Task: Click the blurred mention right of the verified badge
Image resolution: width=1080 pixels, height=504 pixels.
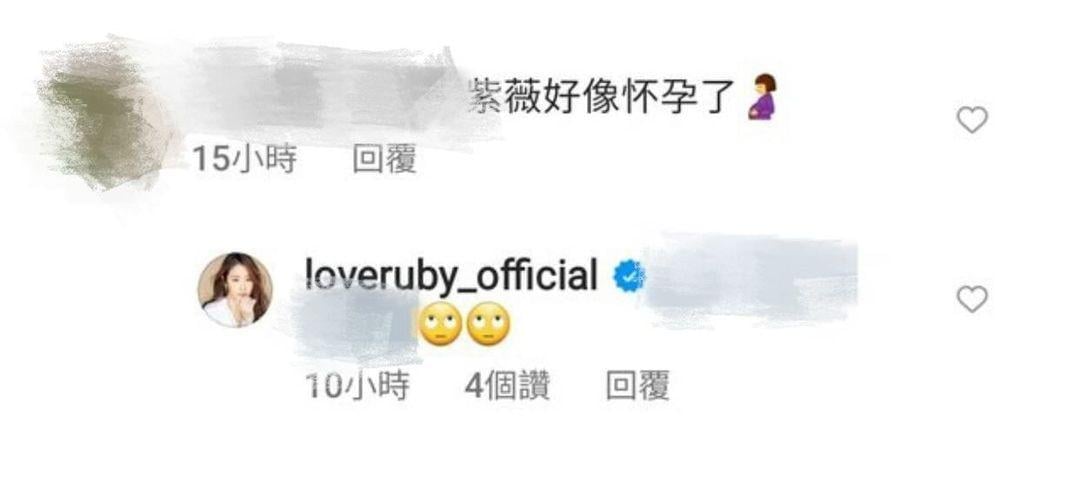Action: [x=752, y=280]
